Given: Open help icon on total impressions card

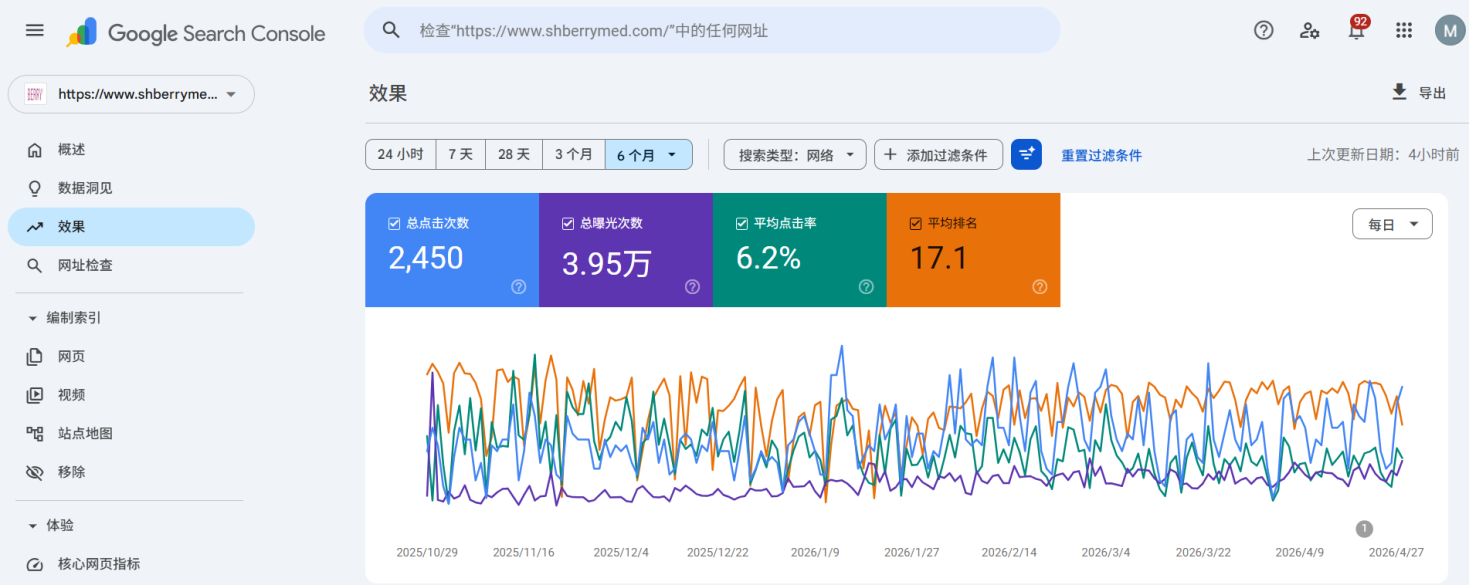Looking at the screenshot, I should pos(692,287).
